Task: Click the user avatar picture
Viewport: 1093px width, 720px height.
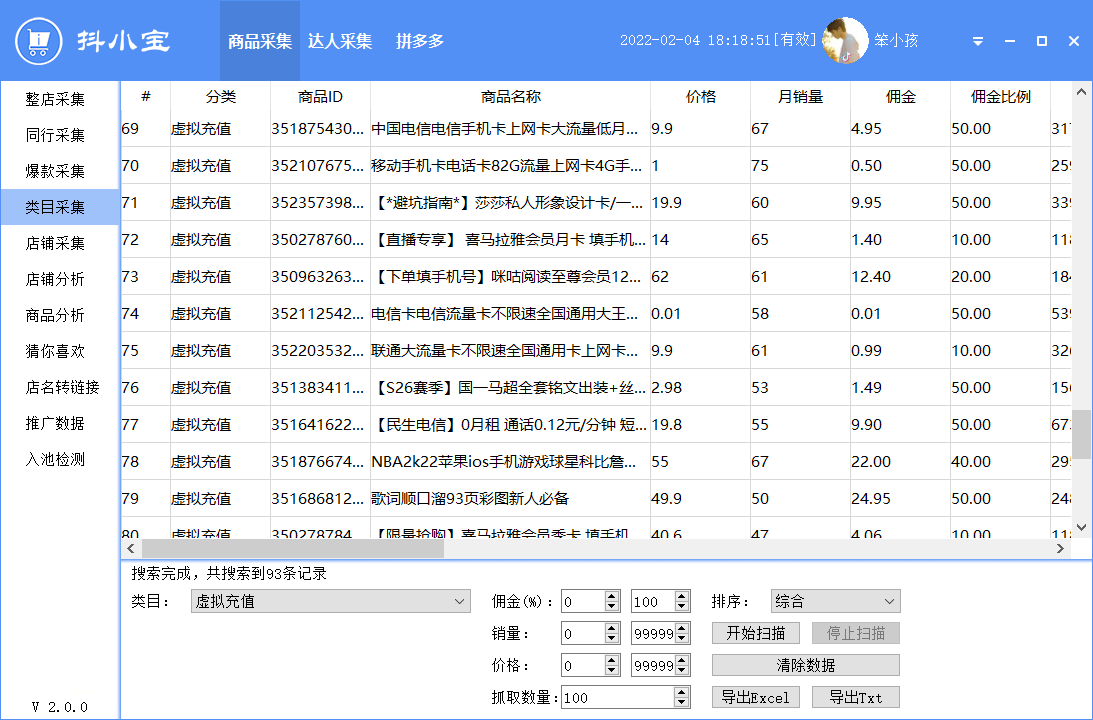Action: pos(845,41)
